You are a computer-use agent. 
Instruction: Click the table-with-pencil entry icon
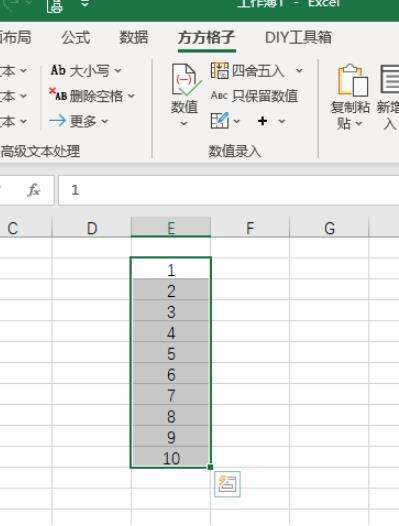point(220,121)
